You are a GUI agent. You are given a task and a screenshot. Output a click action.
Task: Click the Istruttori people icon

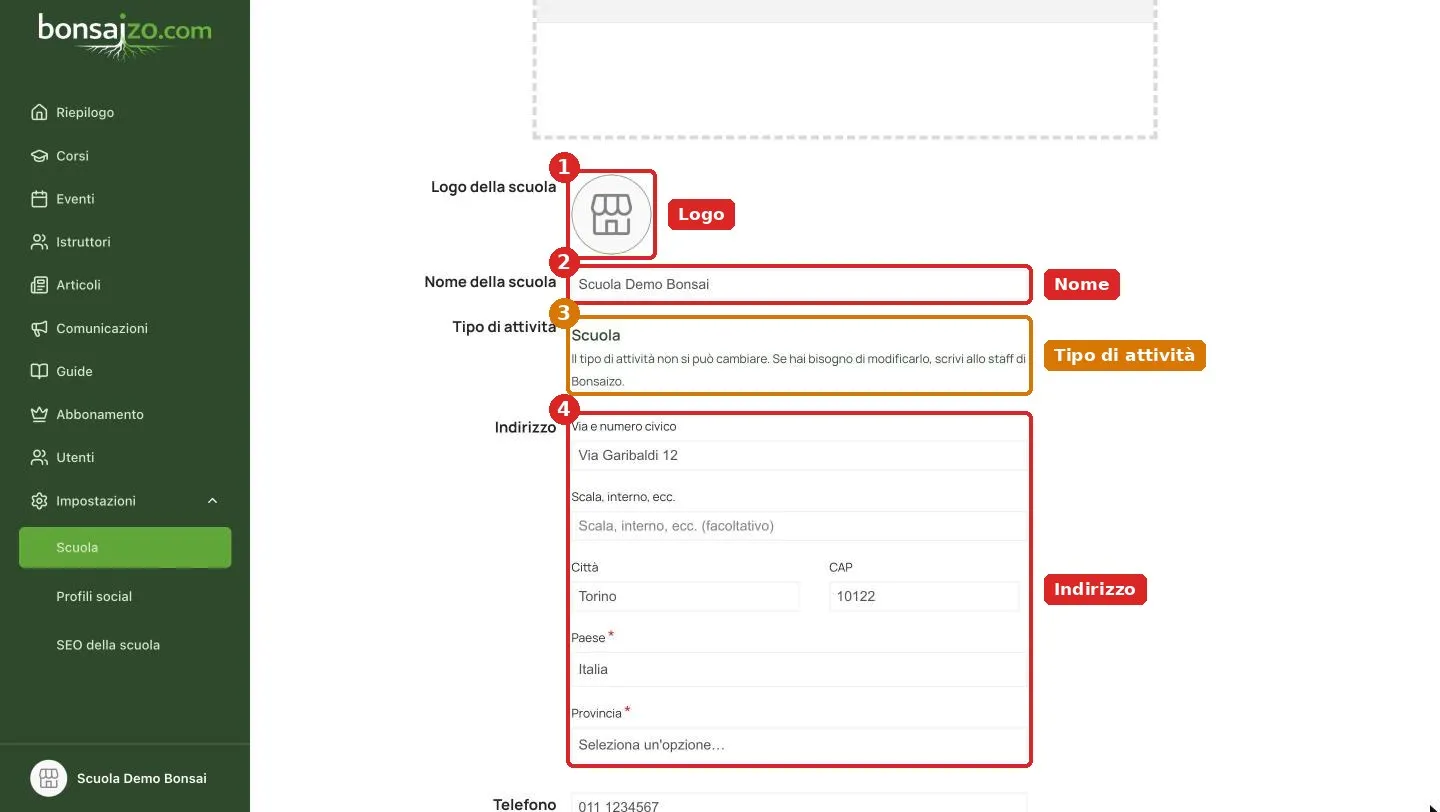click(39, 242)
